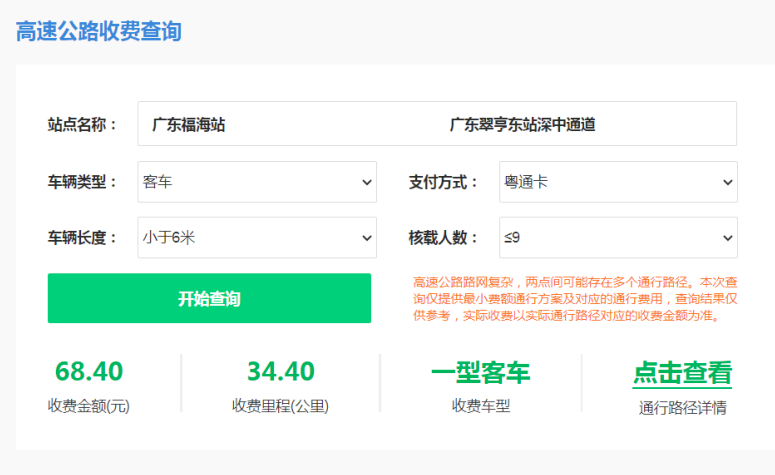Click the 车辆长度 label text
The image size is (775, 475).
coord(82,238)
